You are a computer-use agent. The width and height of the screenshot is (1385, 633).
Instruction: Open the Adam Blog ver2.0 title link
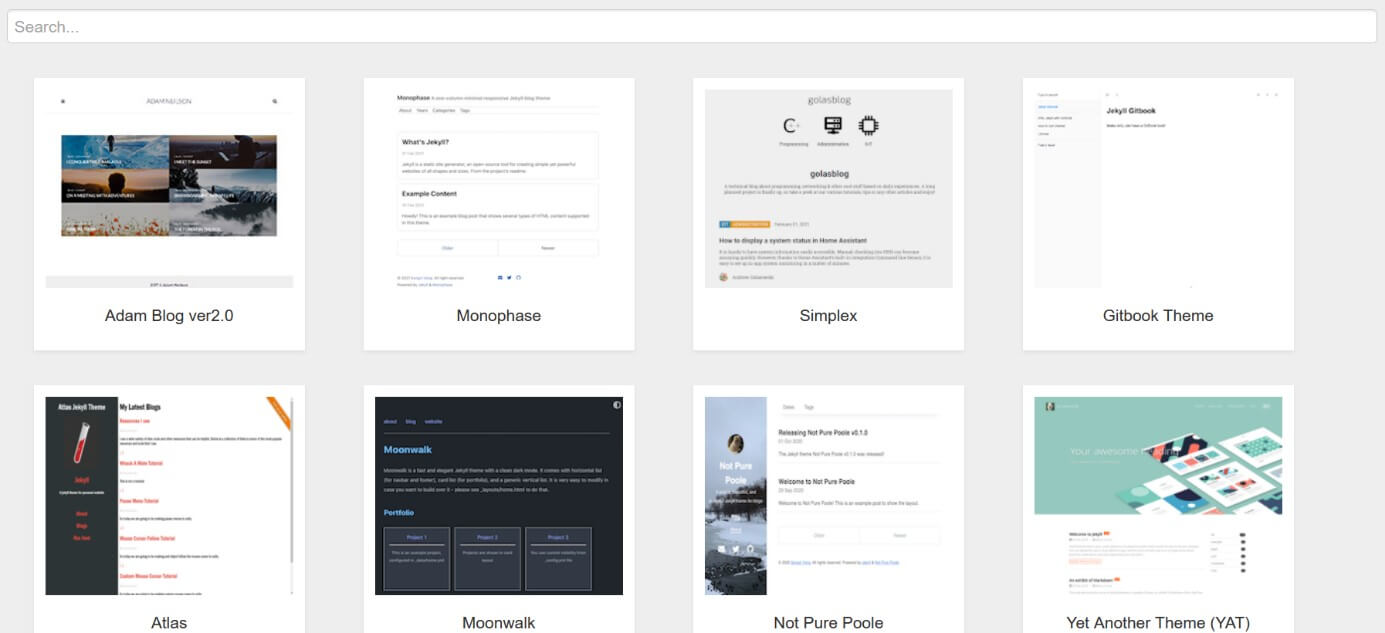(169, 316)
